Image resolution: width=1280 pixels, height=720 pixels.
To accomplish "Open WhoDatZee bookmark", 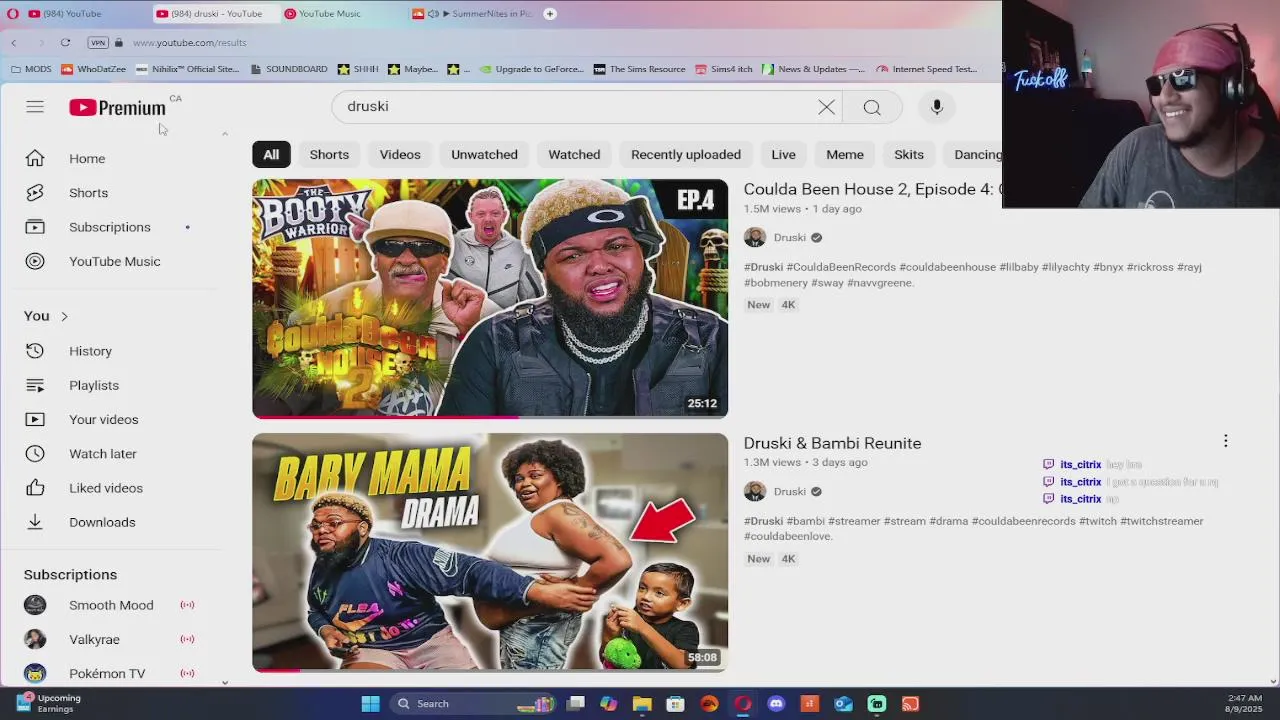I will (x=94, y=69).
